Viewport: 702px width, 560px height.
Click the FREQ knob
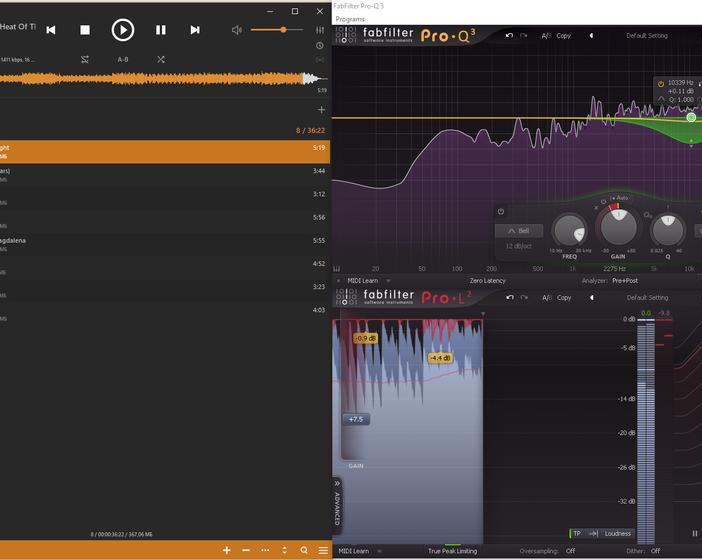(x=569, y=231)
